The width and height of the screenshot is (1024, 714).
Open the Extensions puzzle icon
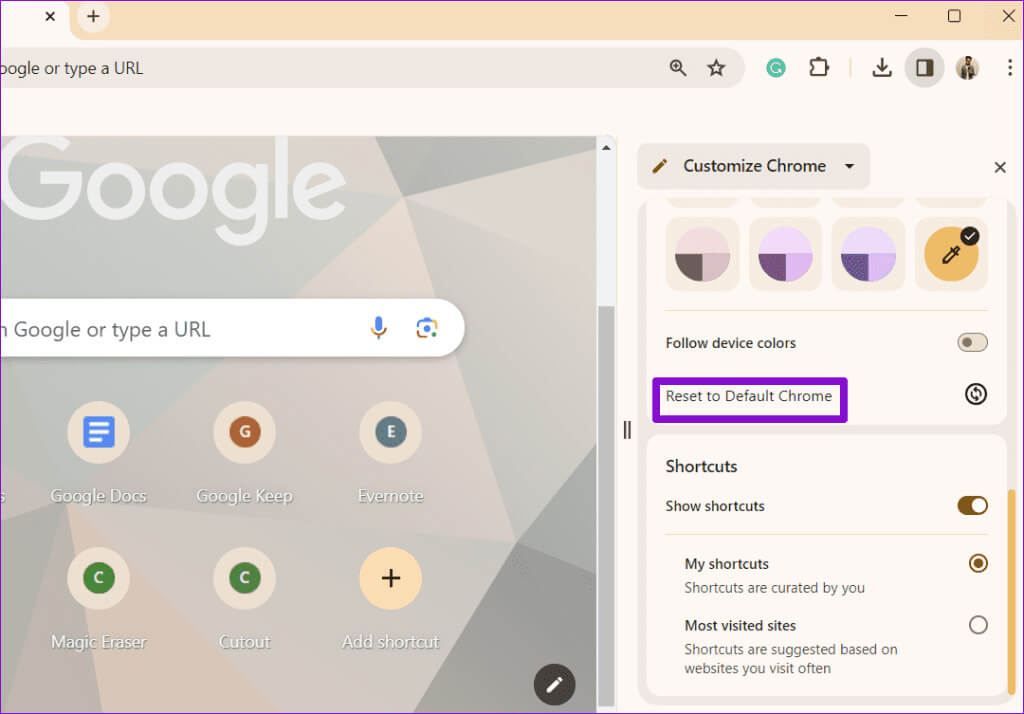point(818,67)
